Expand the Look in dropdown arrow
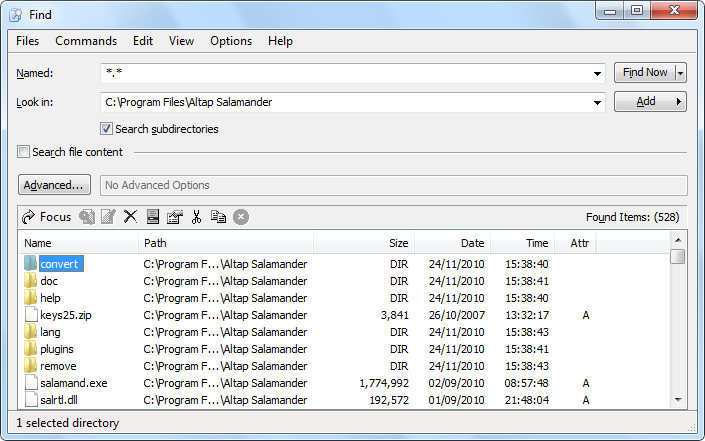The image size is (705, 441). click(x=597, y=102)
